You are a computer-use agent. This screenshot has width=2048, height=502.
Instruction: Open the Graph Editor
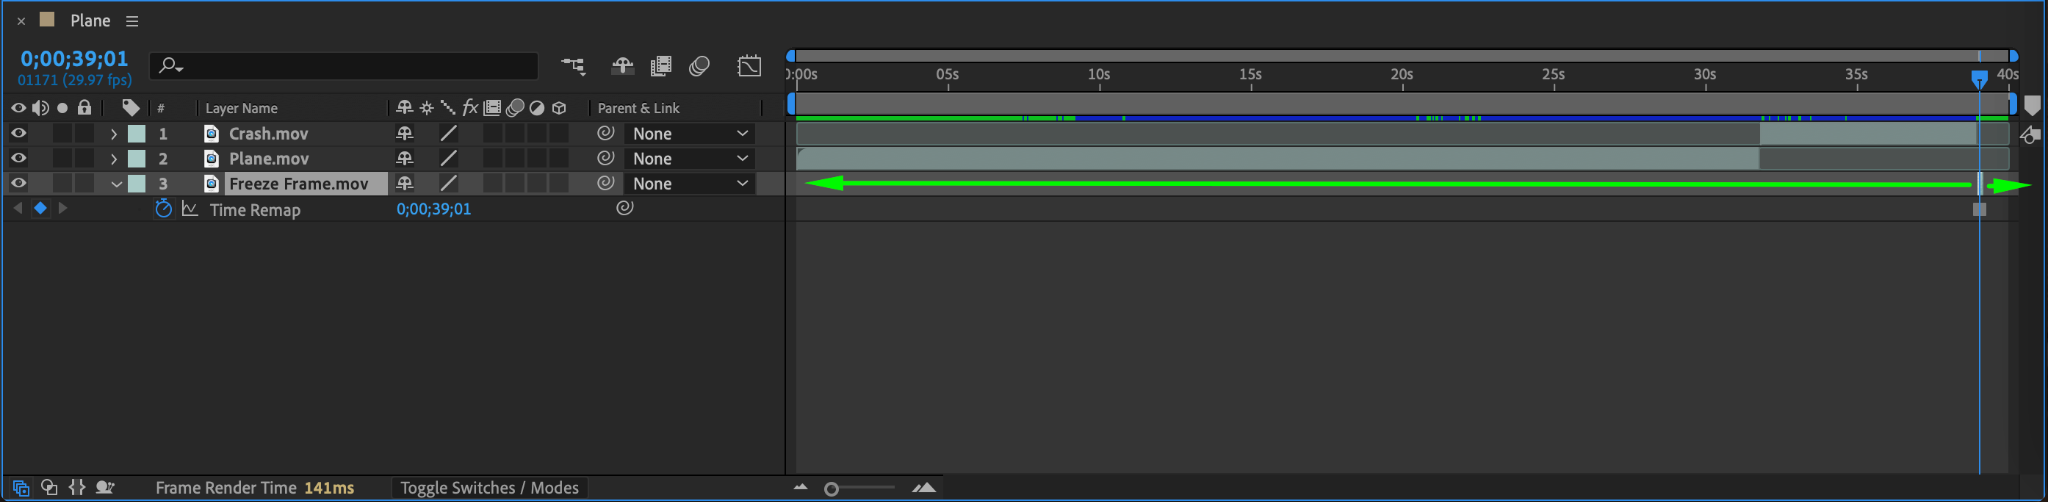pyautogui.click(x=749, y=66)
